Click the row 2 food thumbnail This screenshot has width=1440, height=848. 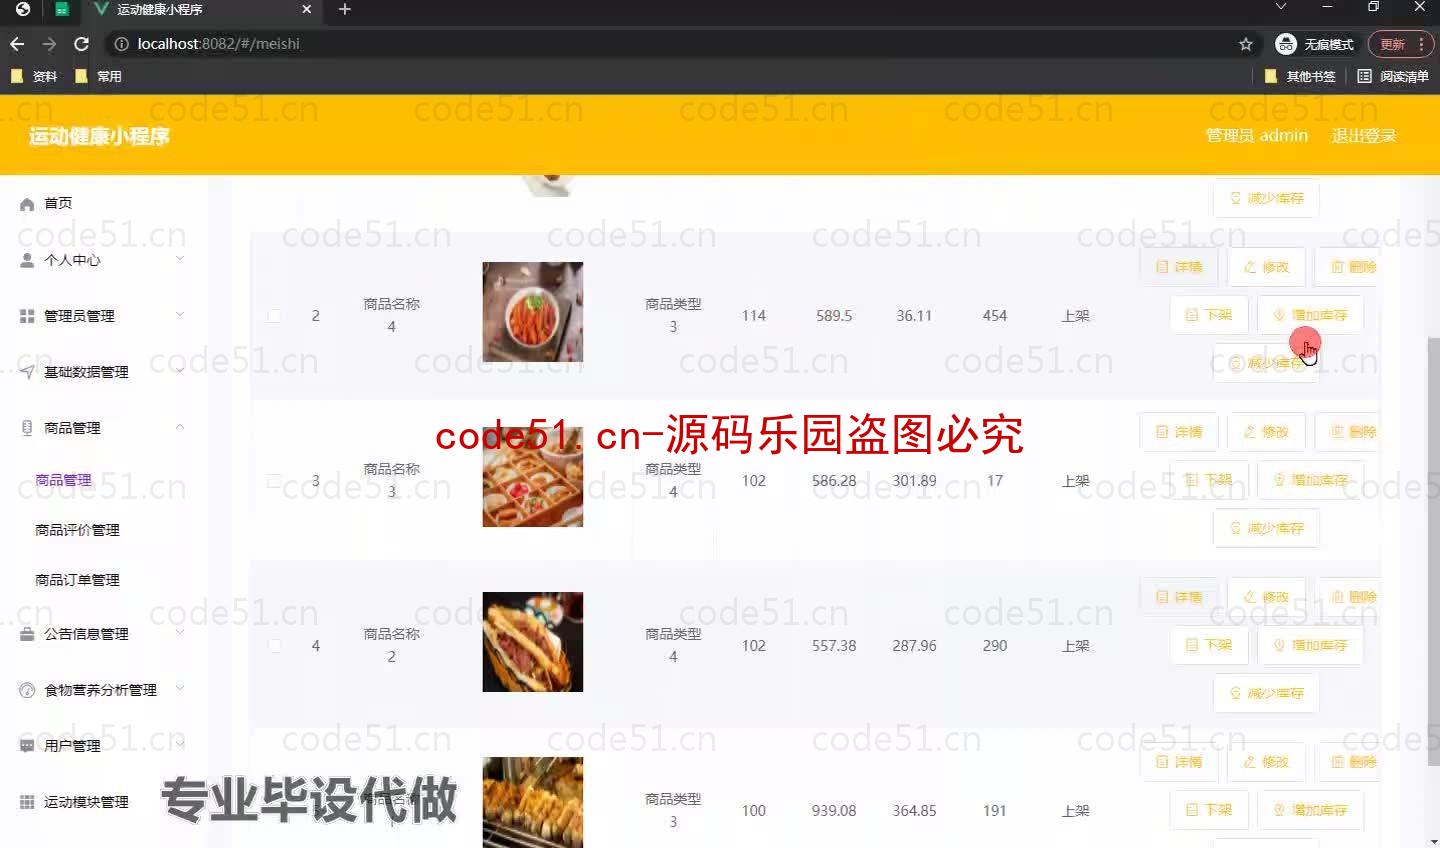click(533, 312)
